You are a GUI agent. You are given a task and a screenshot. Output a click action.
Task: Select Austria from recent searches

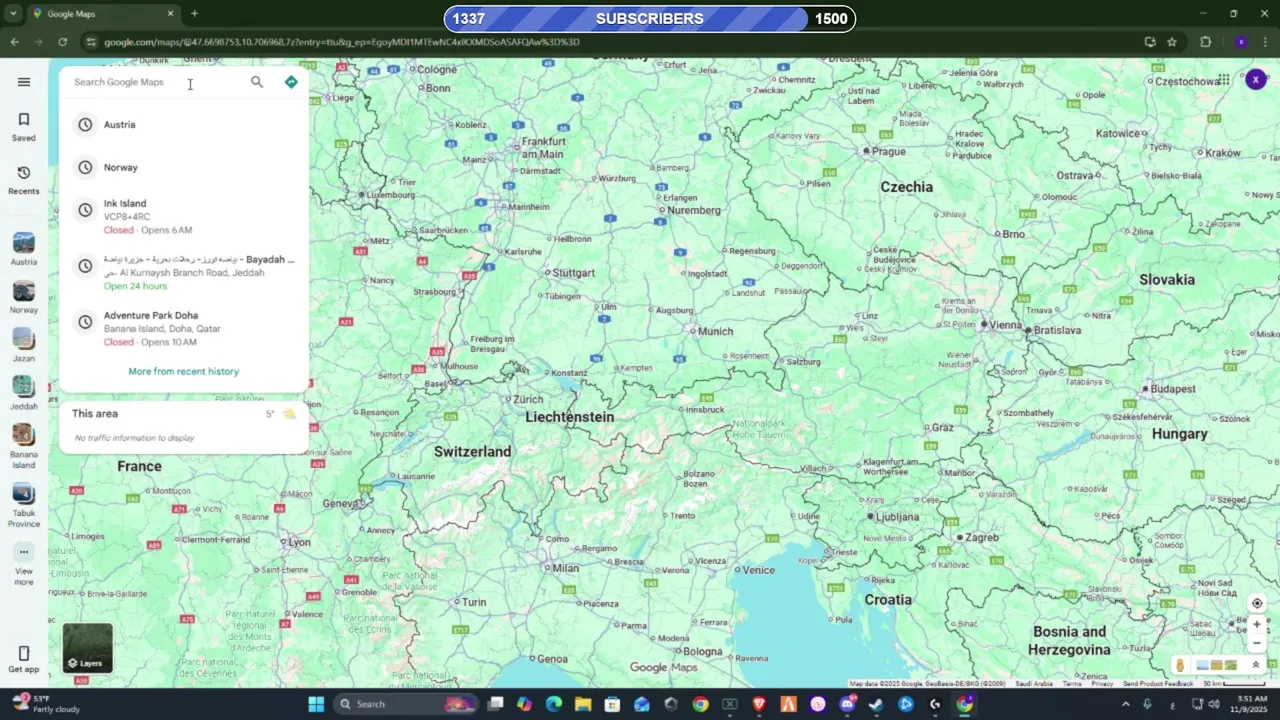pyautogui.click(x=184, y=125)
